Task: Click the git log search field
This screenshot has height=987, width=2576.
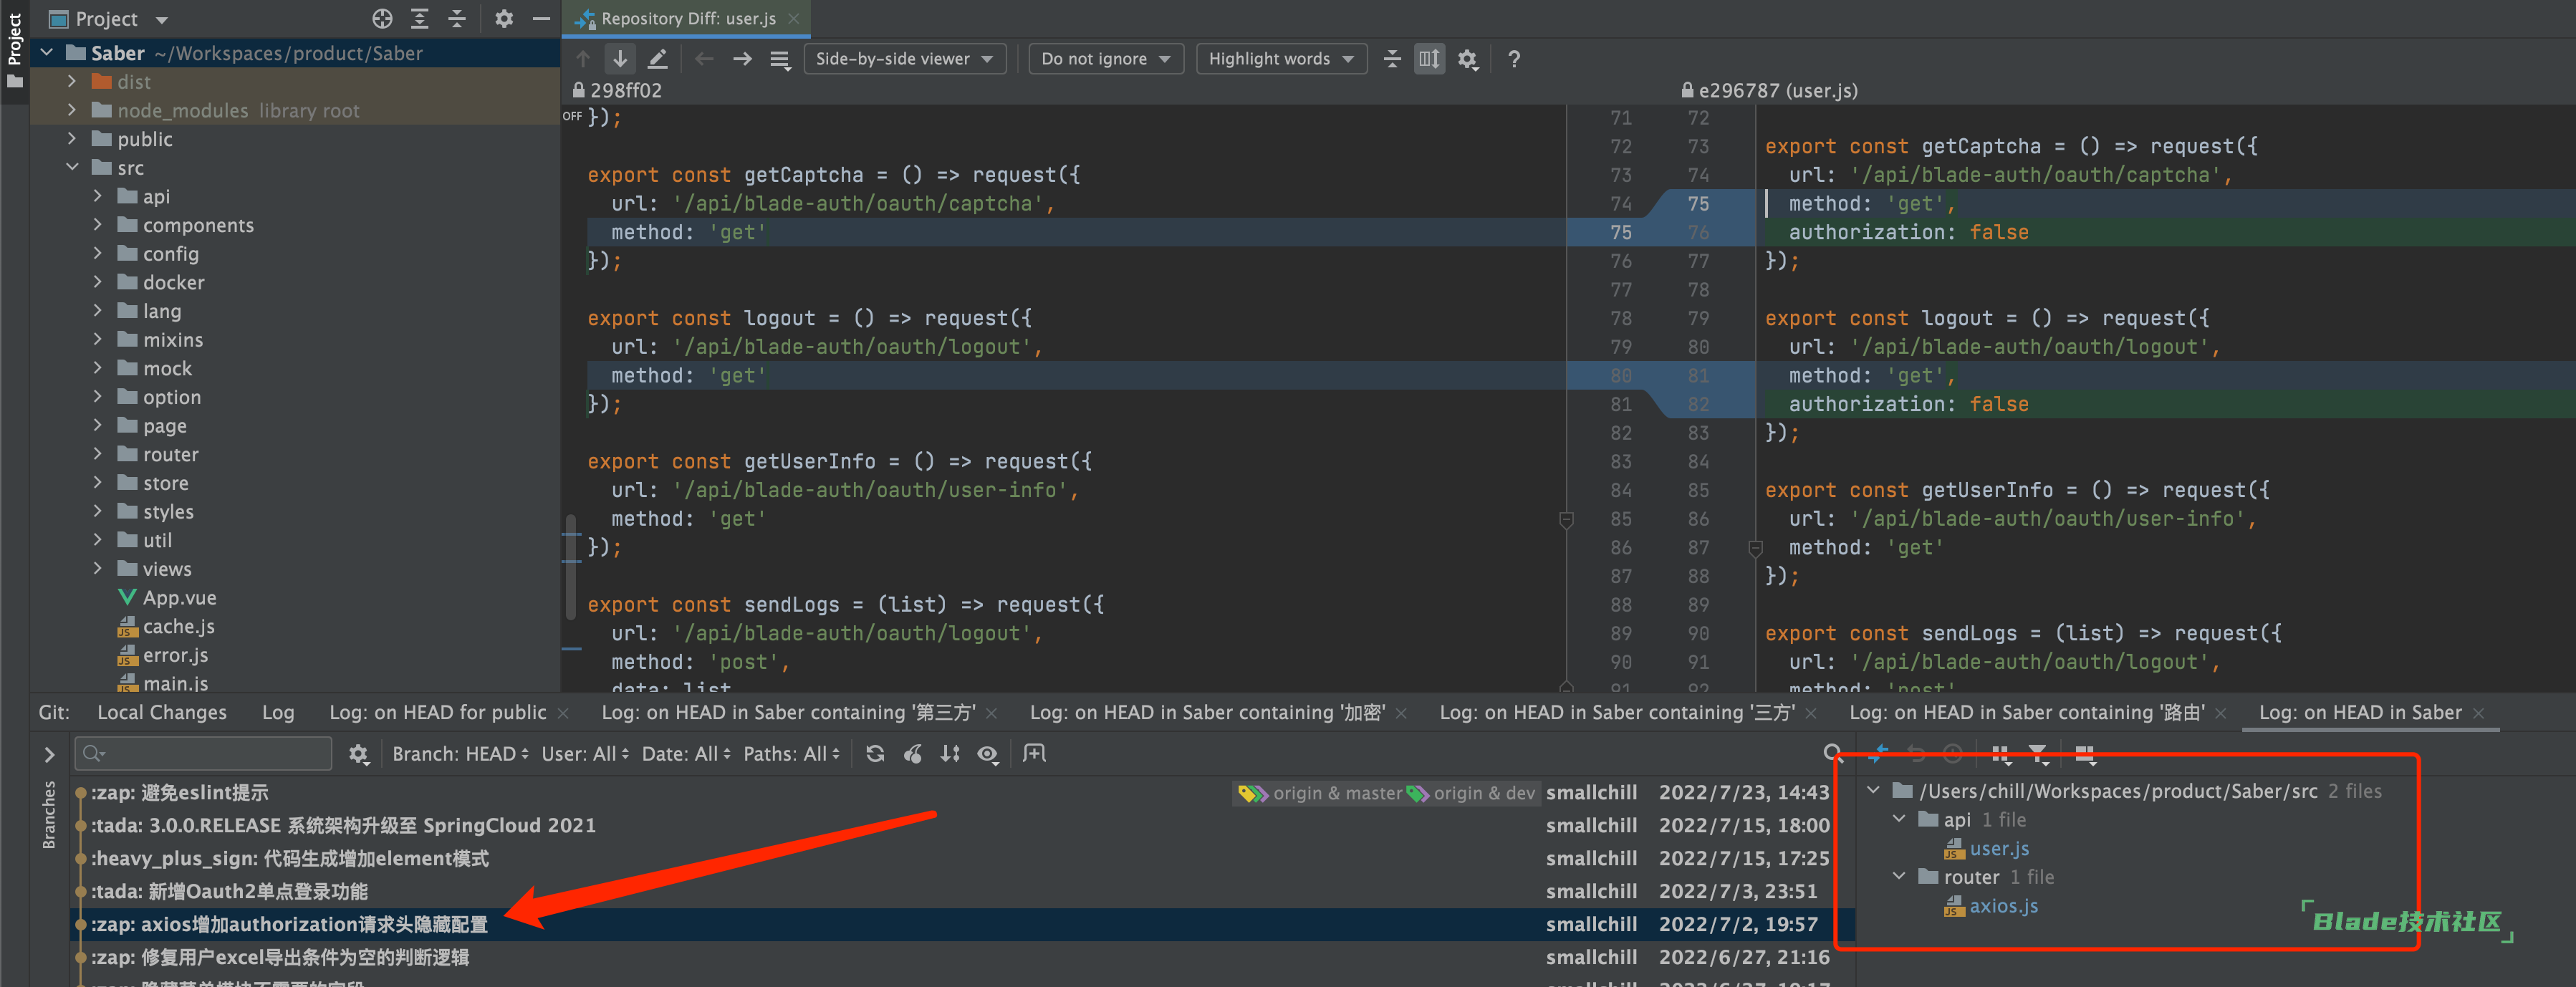Action: point(203,753)
